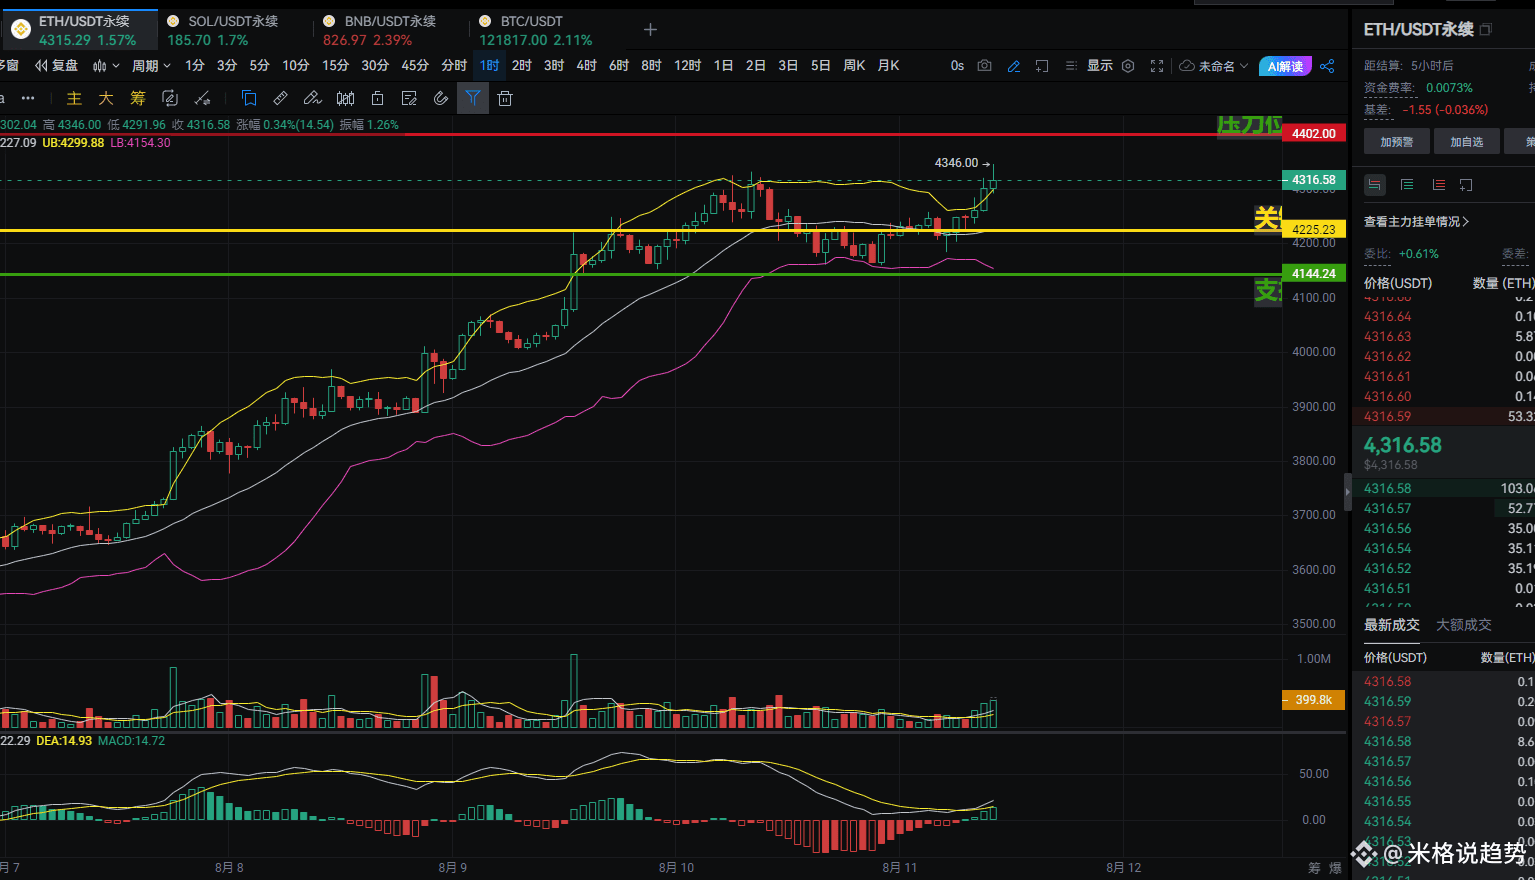1535x880 pixels.
Task: Click the 4316.58 current price label on axis
Action: [x=1314, y=180]
